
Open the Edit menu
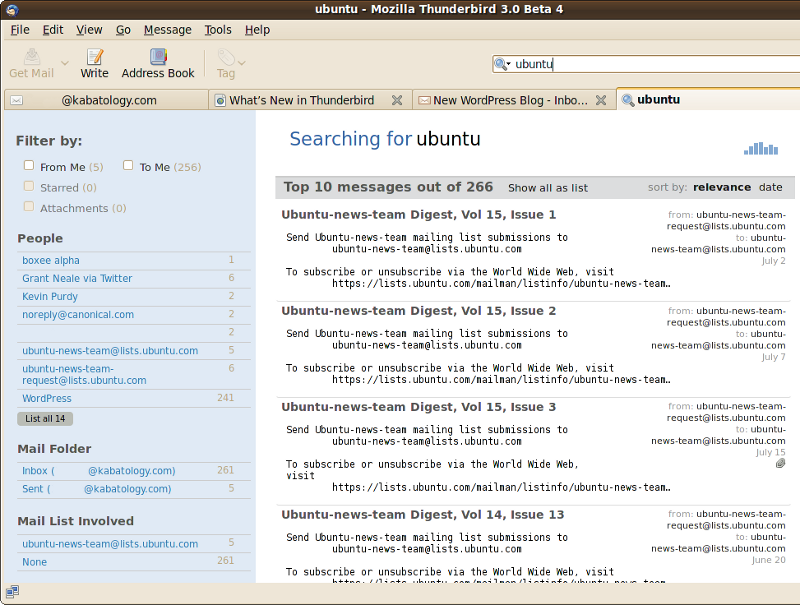tap(53, 30)
